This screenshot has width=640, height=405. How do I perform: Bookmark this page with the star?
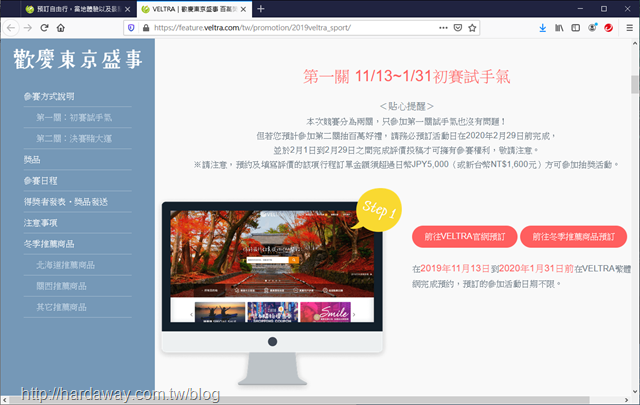(472, 28)
